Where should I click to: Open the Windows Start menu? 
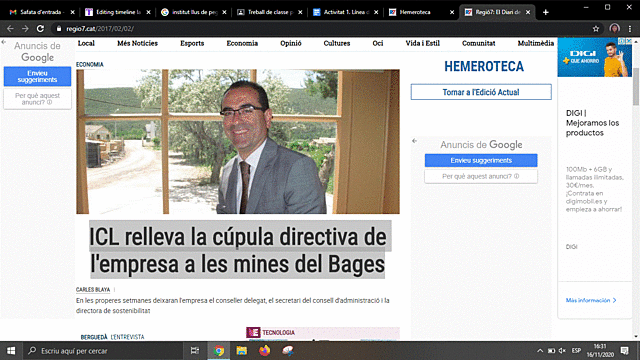coord(11,351)
